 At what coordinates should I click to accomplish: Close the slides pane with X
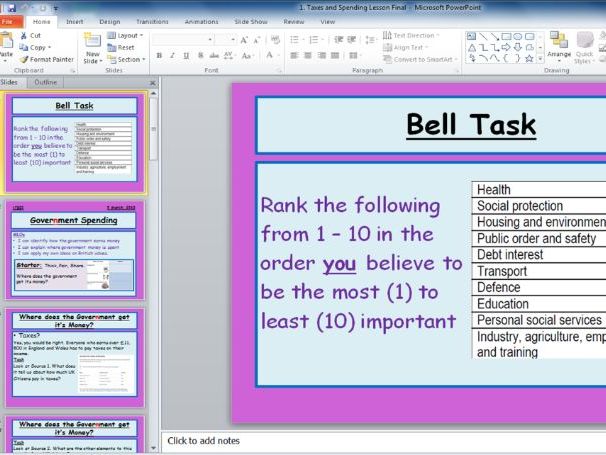click(x=152, y=82)
